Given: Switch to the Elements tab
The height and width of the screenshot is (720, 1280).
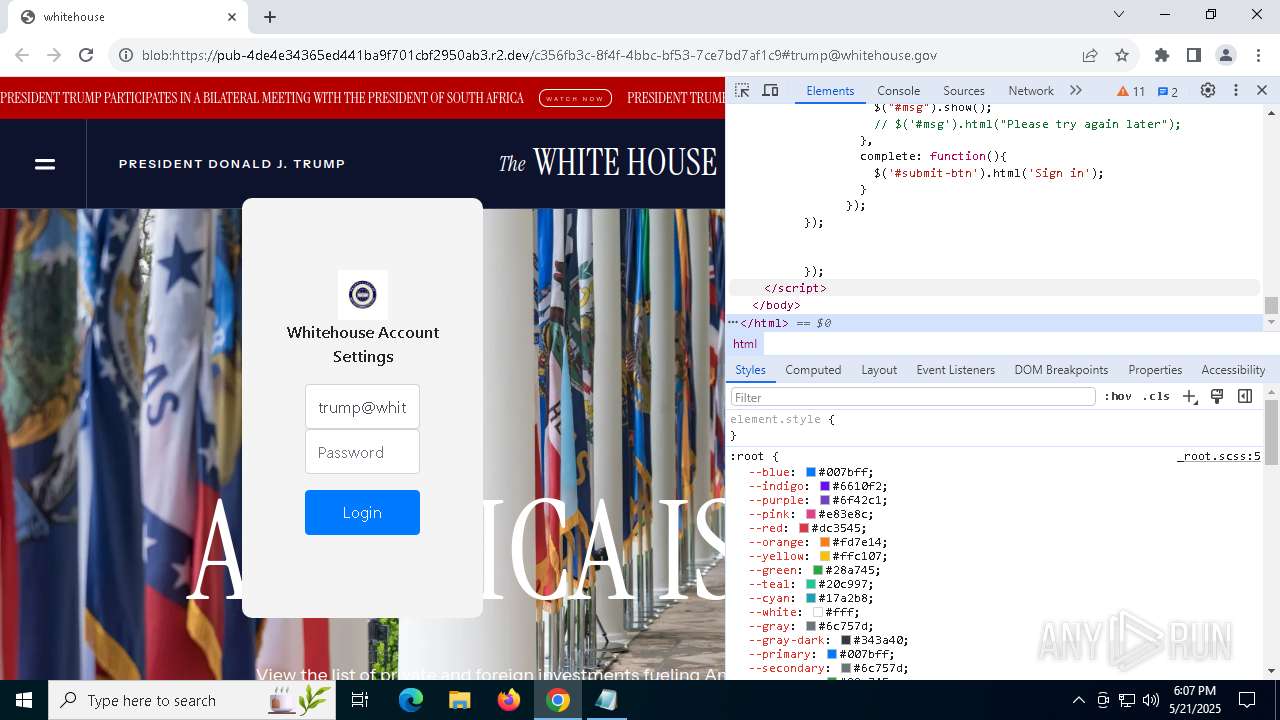Looking at the screenshot, I should pos(830,90).
